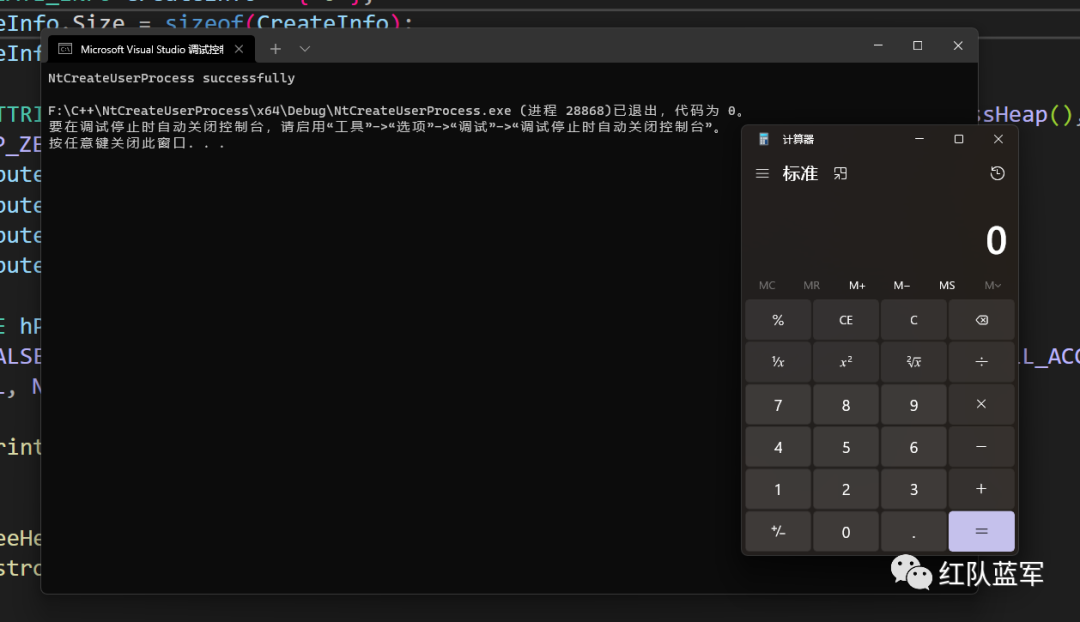Click the x squared key
Viewport: 1080px width, 622px height.
pos(846,362)
